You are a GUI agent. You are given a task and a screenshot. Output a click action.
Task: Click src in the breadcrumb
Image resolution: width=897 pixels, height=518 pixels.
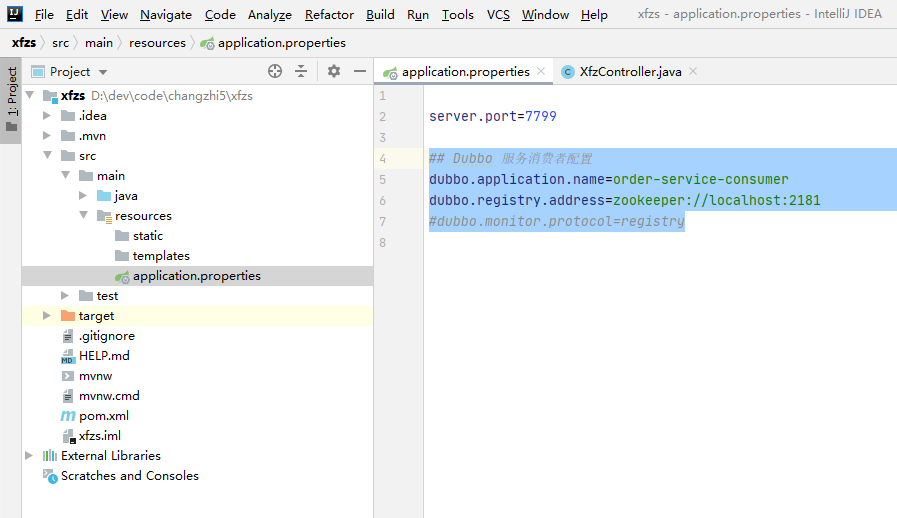[60, 43]
